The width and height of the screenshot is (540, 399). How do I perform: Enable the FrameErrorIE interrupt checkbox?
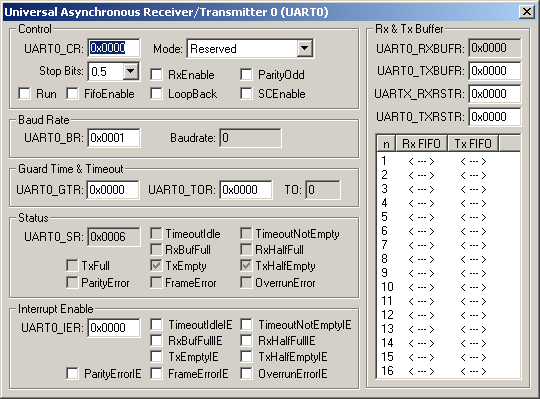pyautogui.click(x=156, y=374)
